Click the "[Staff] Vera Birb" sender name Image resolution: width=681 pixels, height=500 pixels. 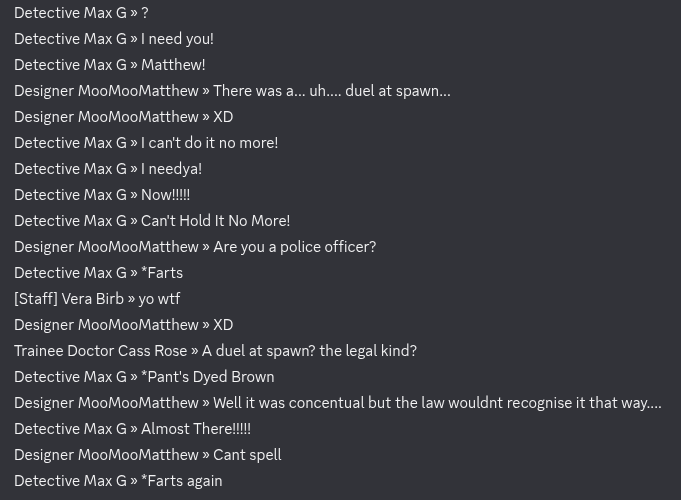point(69,299)
